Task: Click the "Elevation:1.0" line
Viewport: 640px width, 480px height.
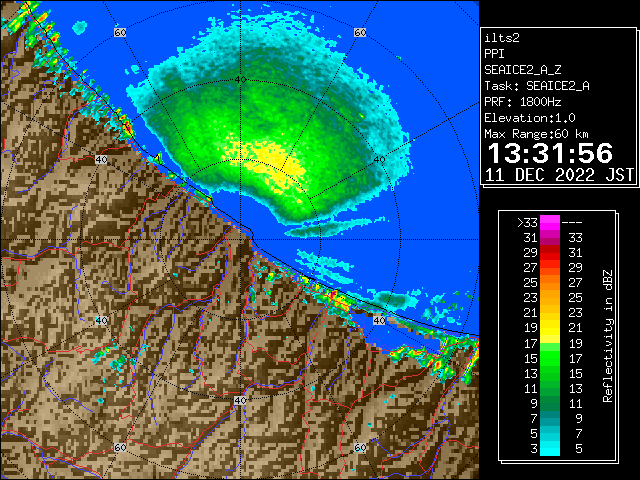Action: coord(530,118)
